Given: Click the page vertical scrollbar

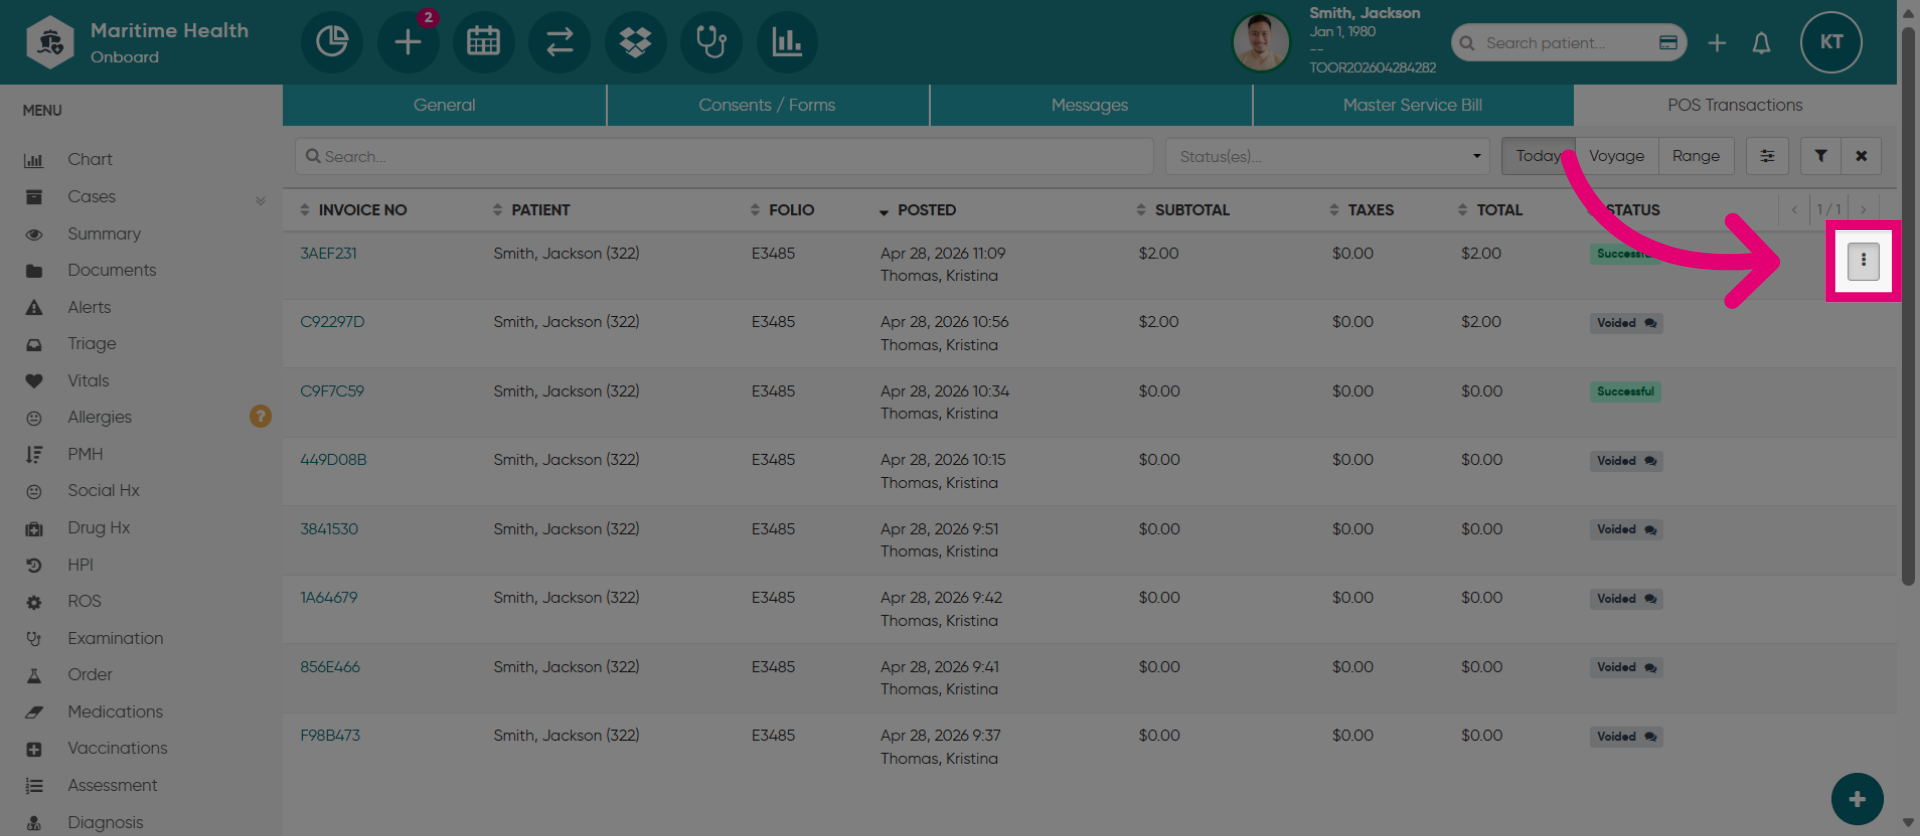Looking at the screenshot, I should tap(1908, 305).
